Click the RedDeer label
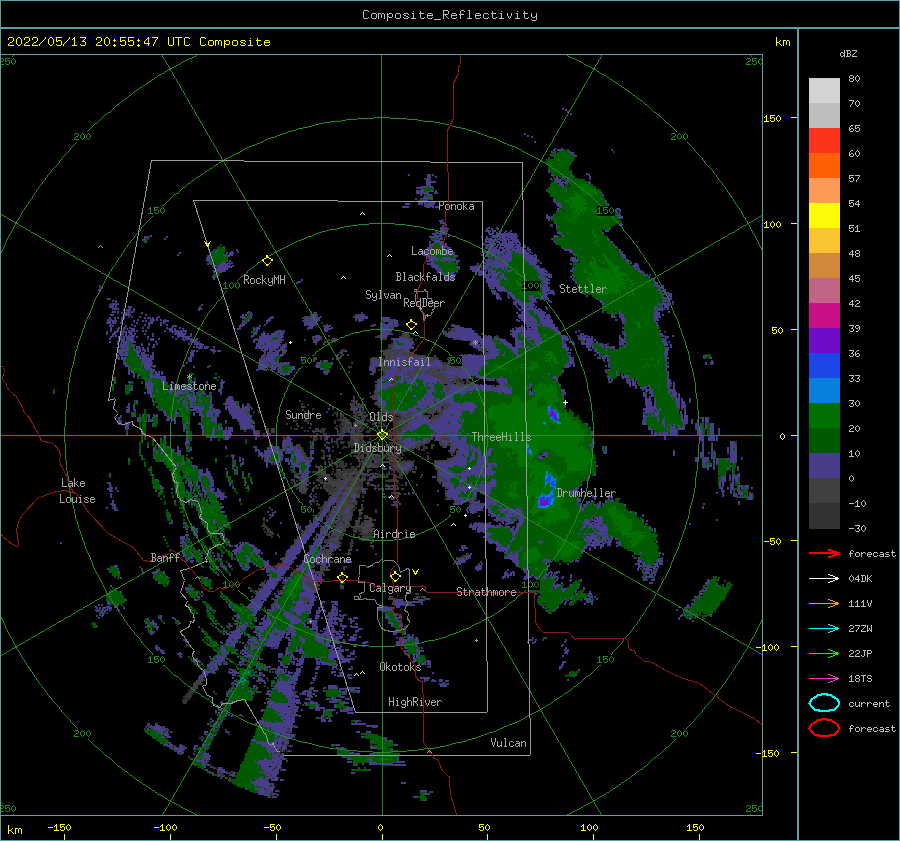Image resolution: width=900 pixels, height=841 pixels. tap(424, 303)
